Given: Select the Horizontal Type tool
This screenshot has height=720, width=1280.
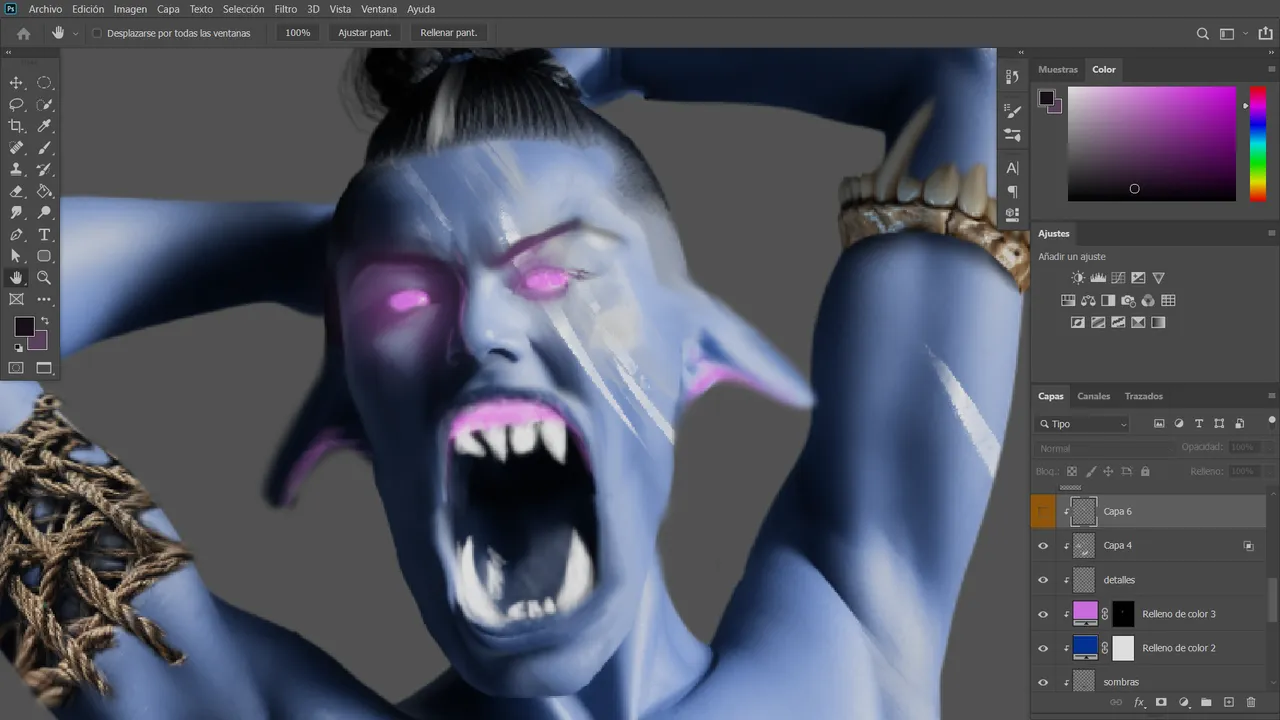Looking at the screenshot, I should tap(44, 235).
